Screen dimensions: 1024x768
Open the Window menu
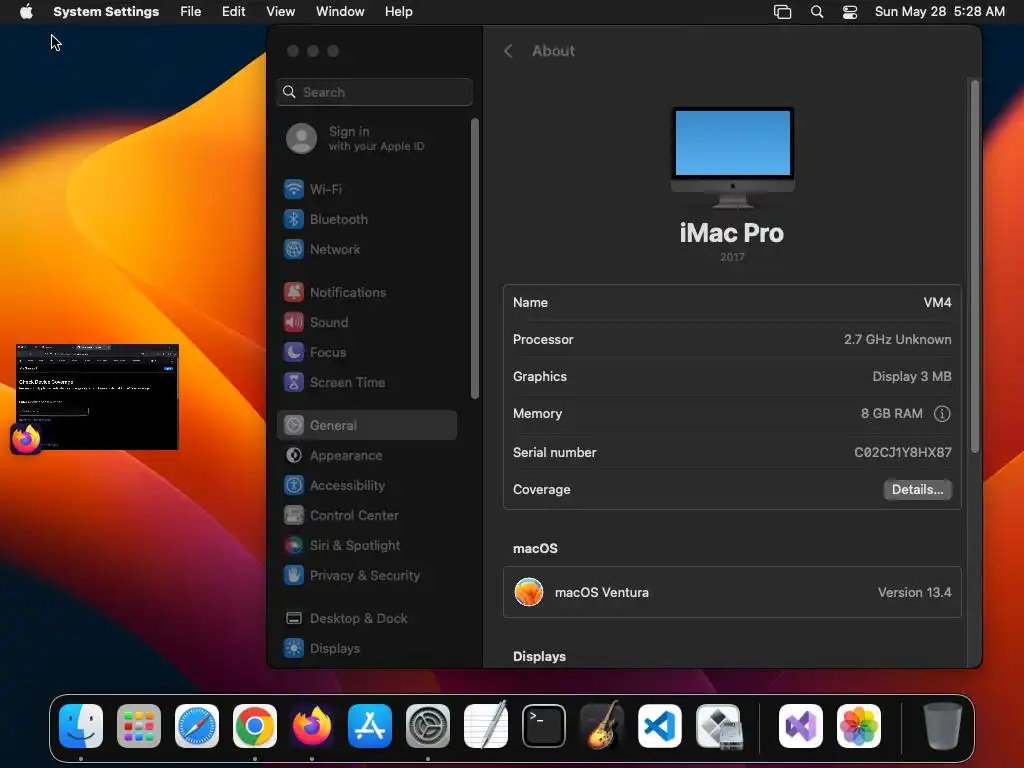pyautogui.click(x=340, y=12)
